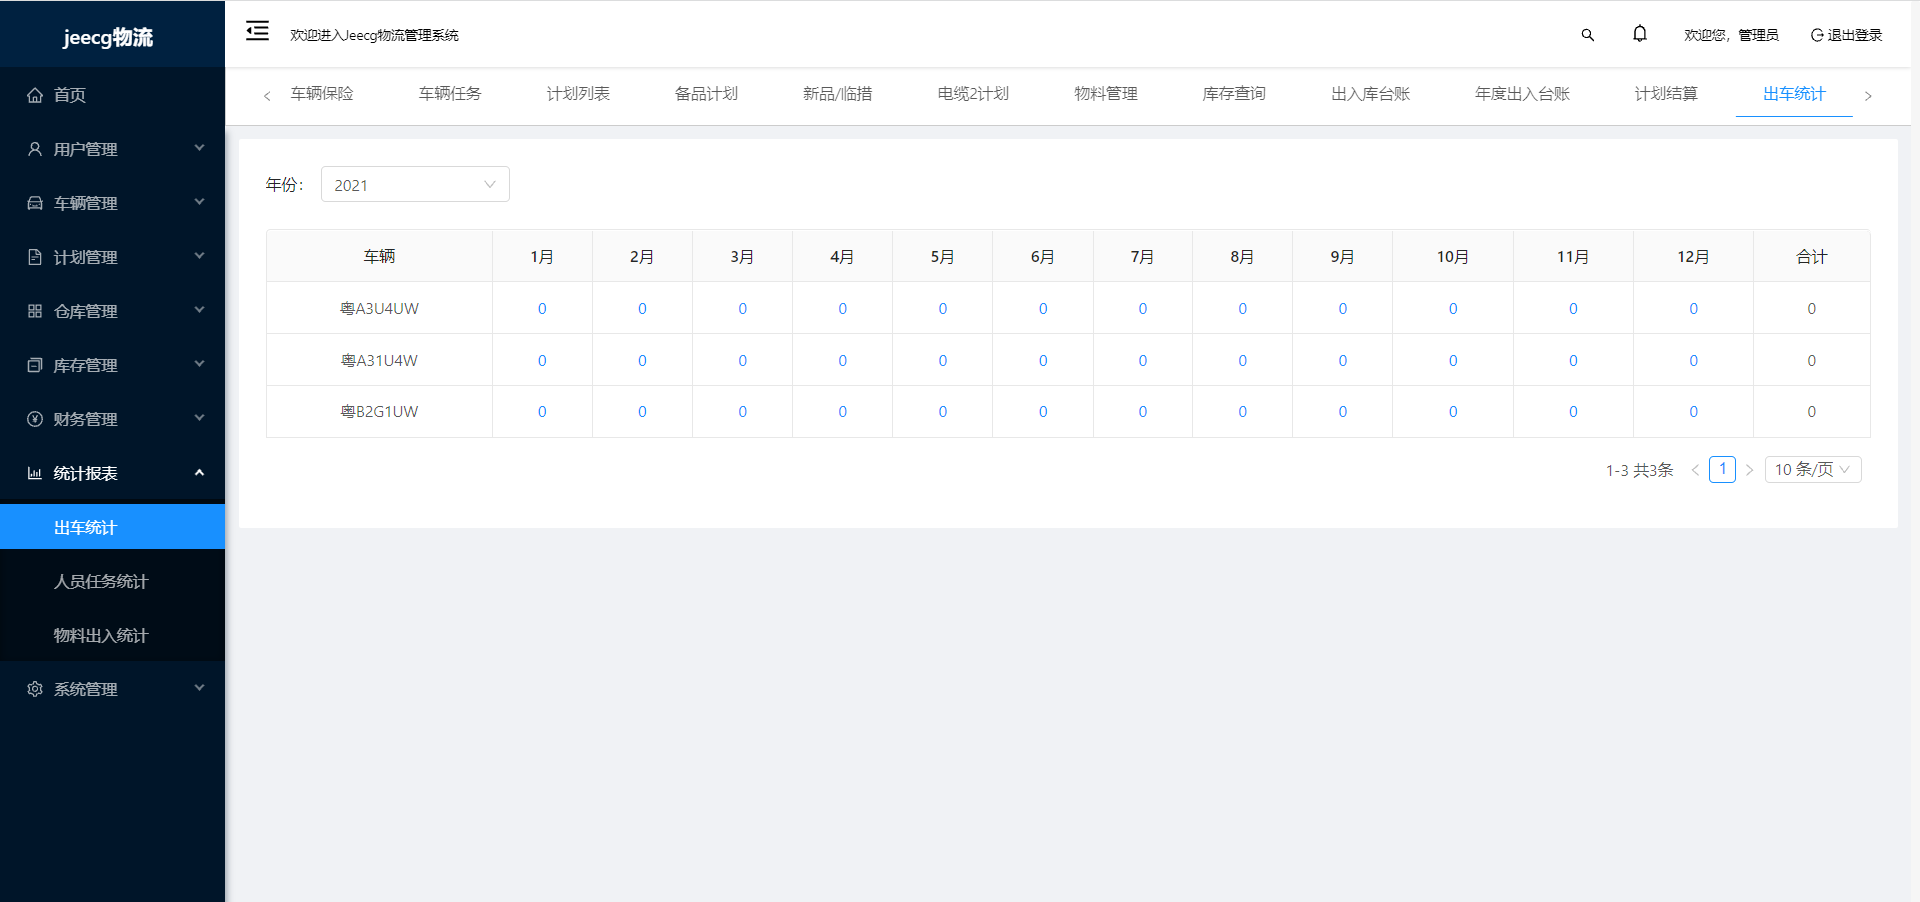Click vehicle cell 粤A3U4UW
Screen dimensions: 1920x902
[379, 309]
